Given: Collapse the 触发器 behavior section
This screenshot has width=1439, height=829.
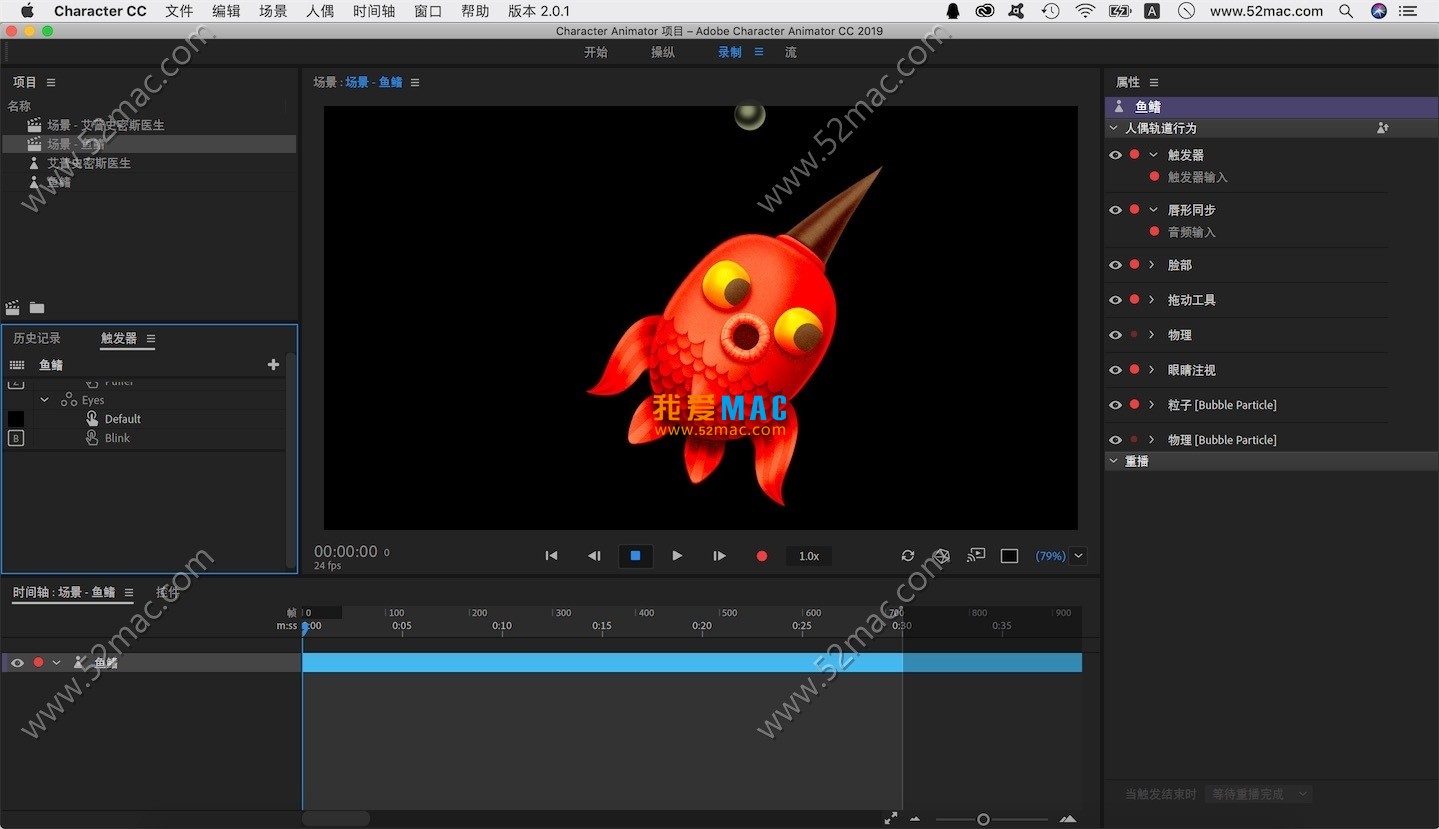Looking at the screenshot, I should pos(1153,155).
